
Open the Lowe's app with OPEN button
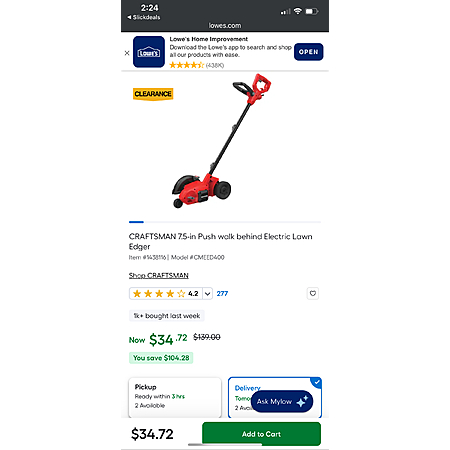(308, 52)
